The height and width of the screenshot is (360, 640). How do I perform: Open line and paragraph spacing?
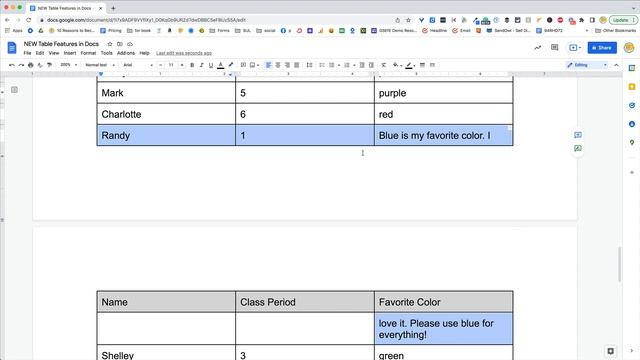[x=309, y=65]
